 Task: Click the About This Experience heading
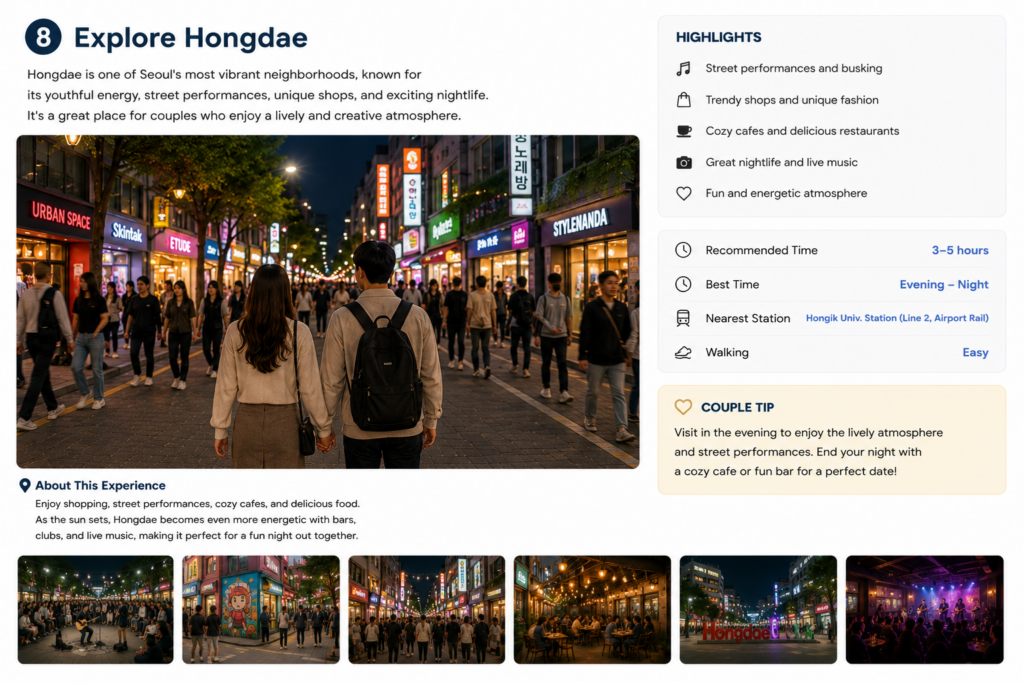click(100, 485)
